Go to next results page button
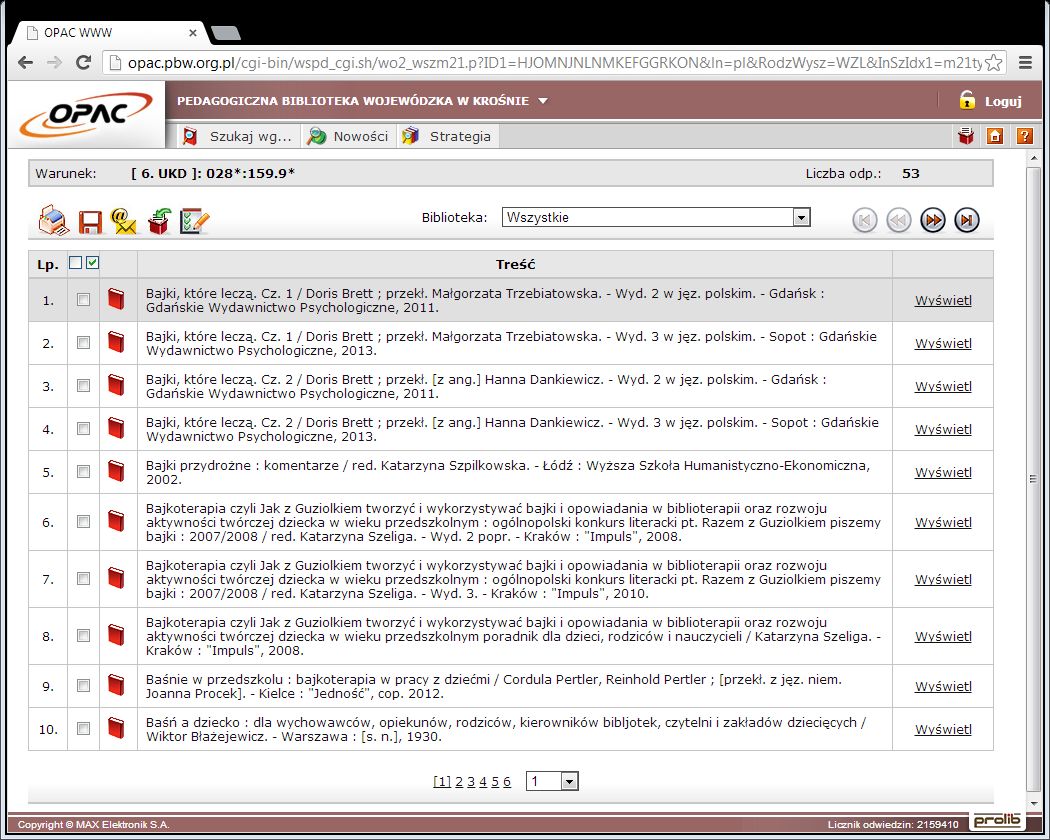 (x=933, y=220)
